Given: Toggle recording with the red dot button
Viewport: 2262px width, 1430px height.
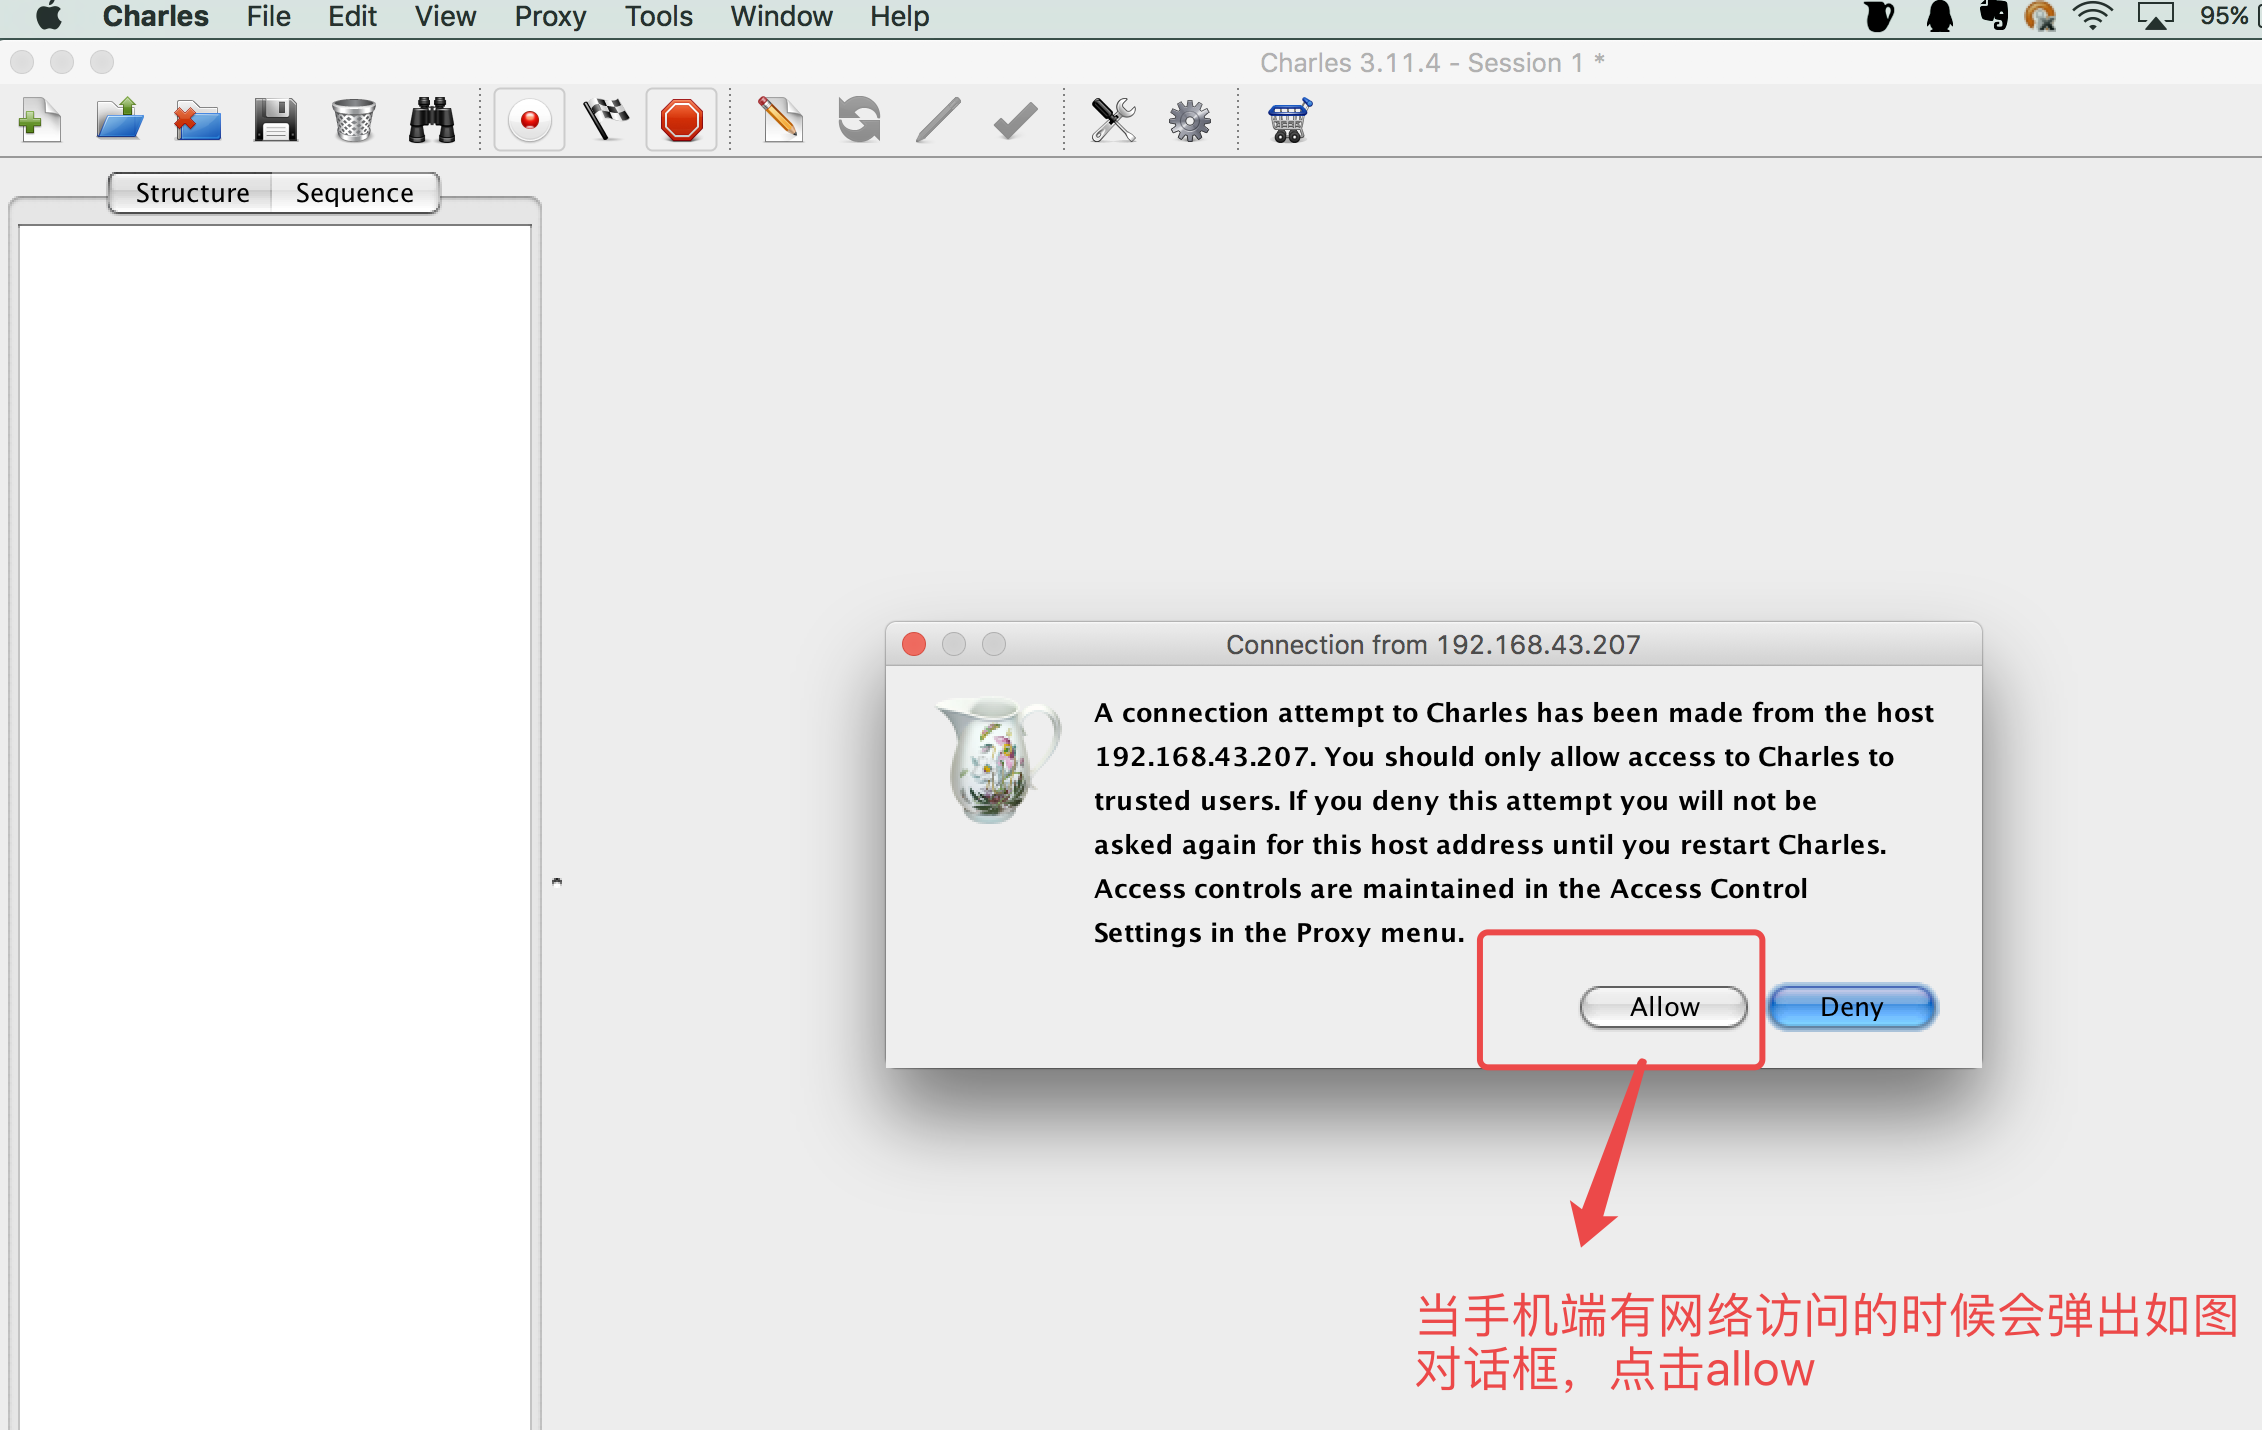Looking at the screenshot, I should [x=529, y=121].
